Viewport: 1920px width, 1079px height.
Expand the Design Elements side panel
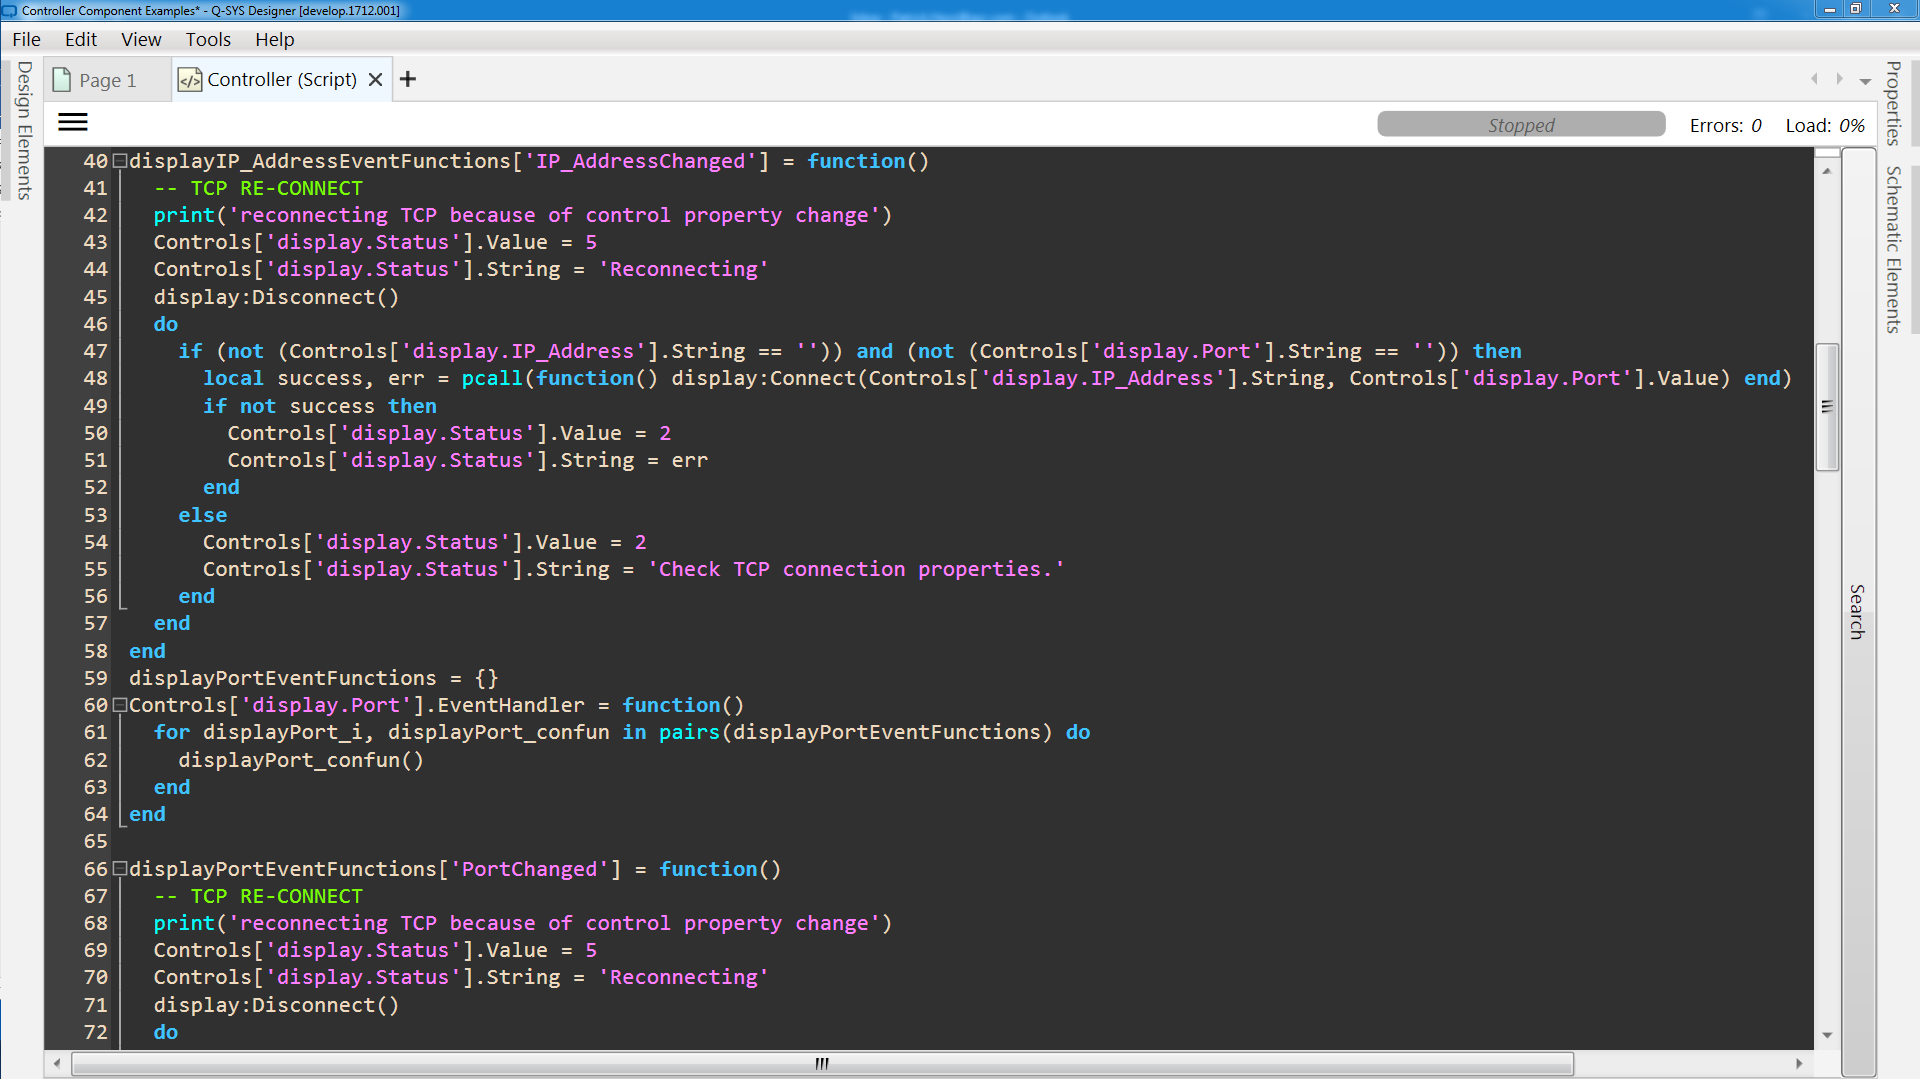pyautogui.click(x=25, y=130)
